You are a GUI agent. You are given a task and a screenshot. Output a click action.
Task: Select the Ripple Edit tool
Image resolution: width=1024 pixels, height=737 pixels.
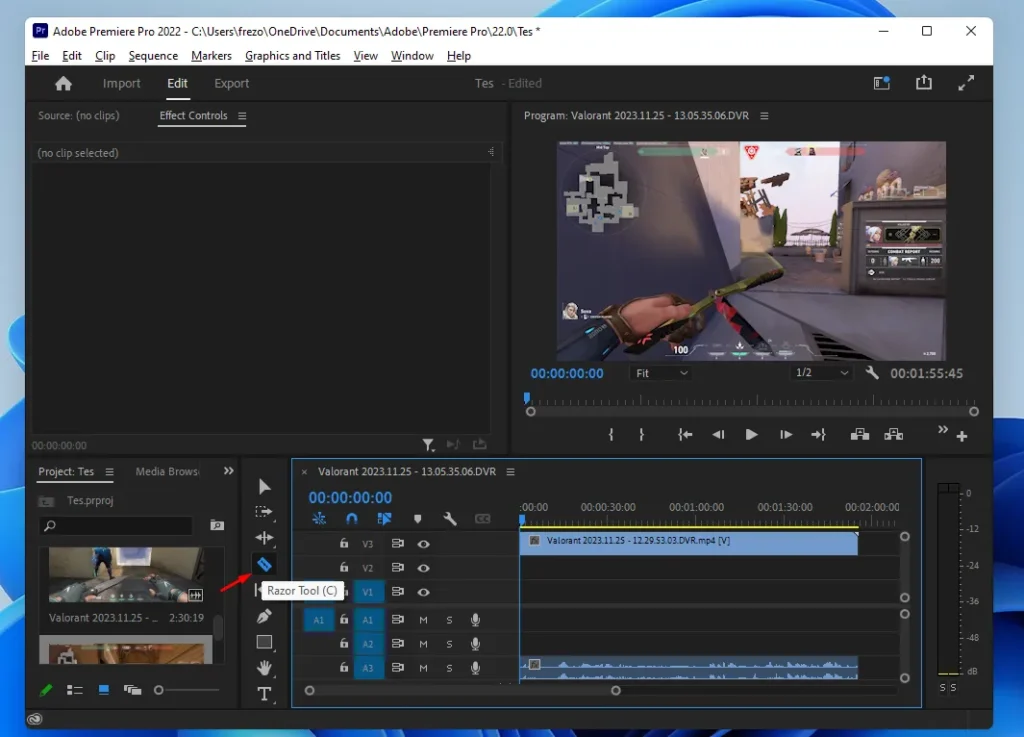[264, 538]
